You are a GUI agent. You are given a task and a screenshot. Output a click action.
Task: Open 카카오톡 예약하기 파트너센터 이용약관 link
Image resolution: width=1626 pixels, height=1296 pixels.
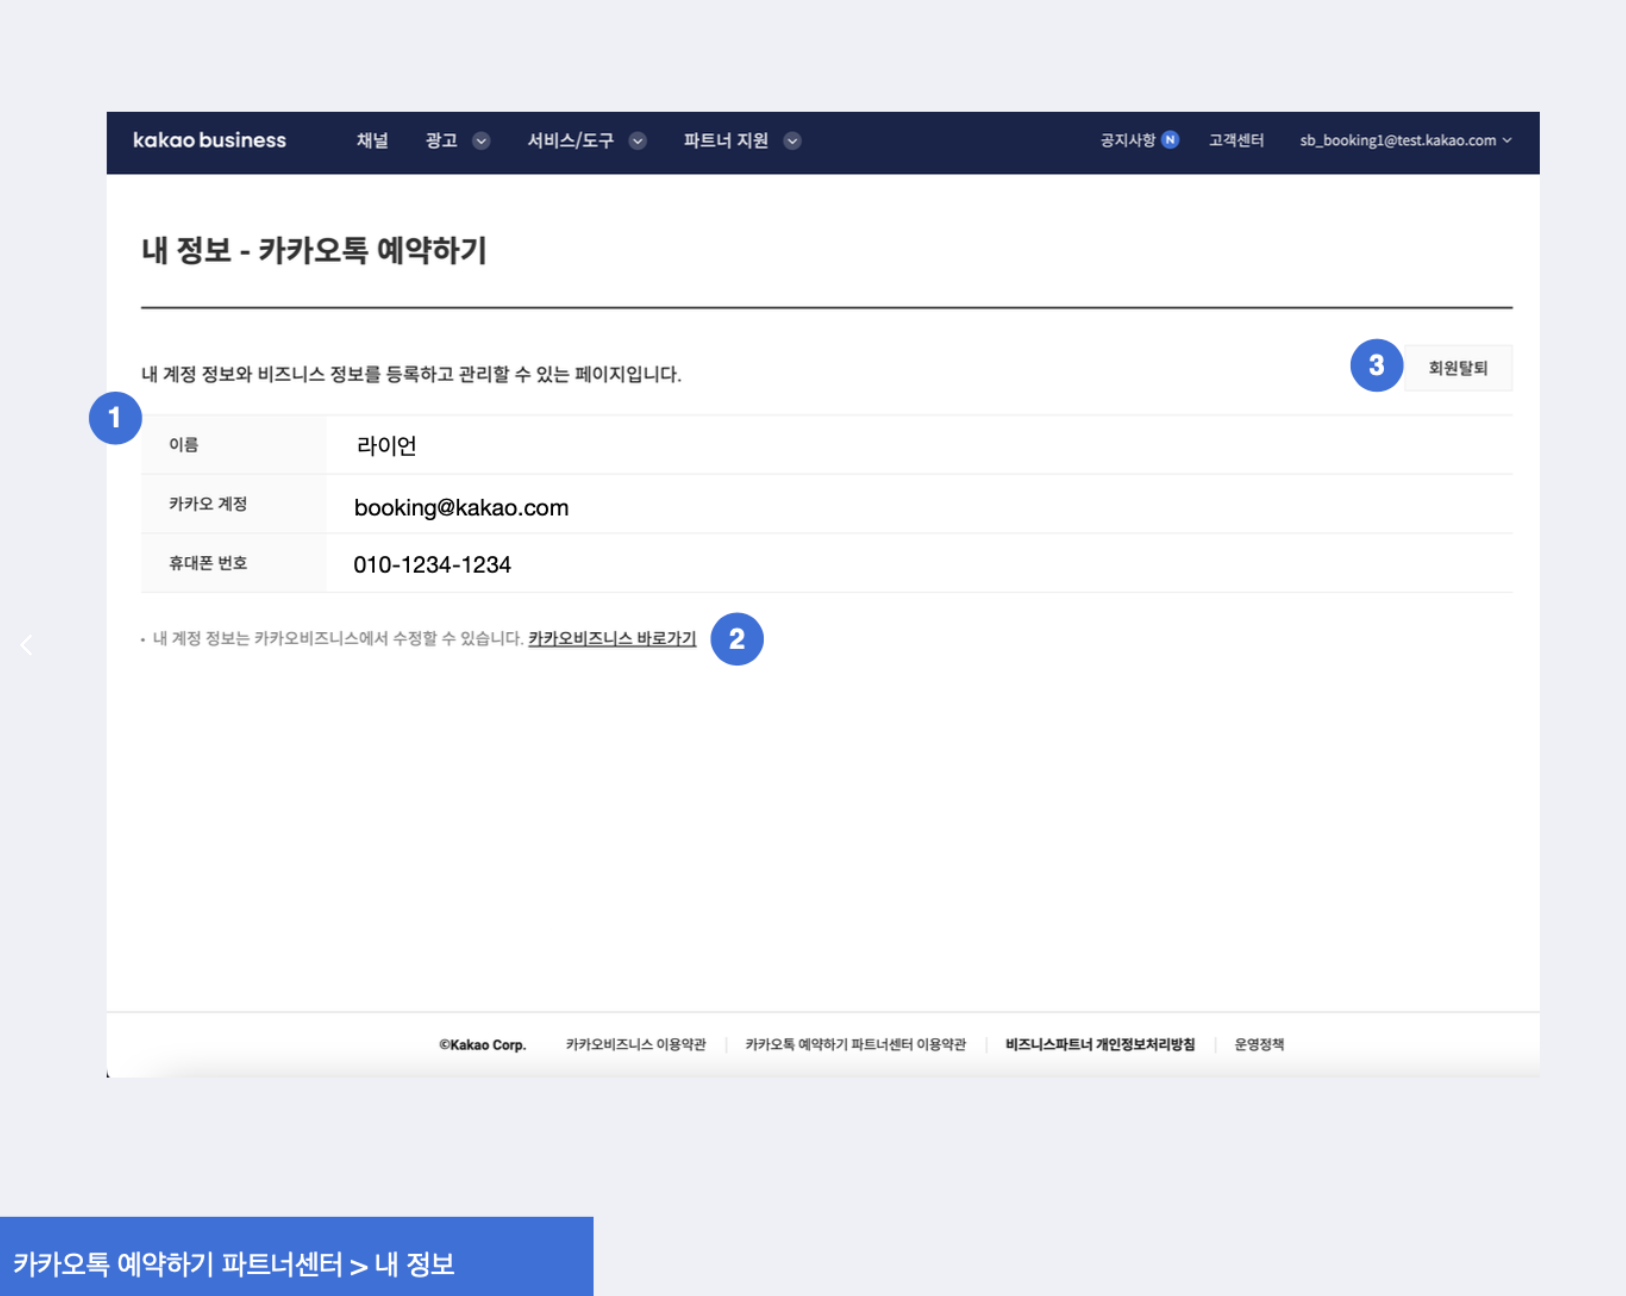[855, 1045]
